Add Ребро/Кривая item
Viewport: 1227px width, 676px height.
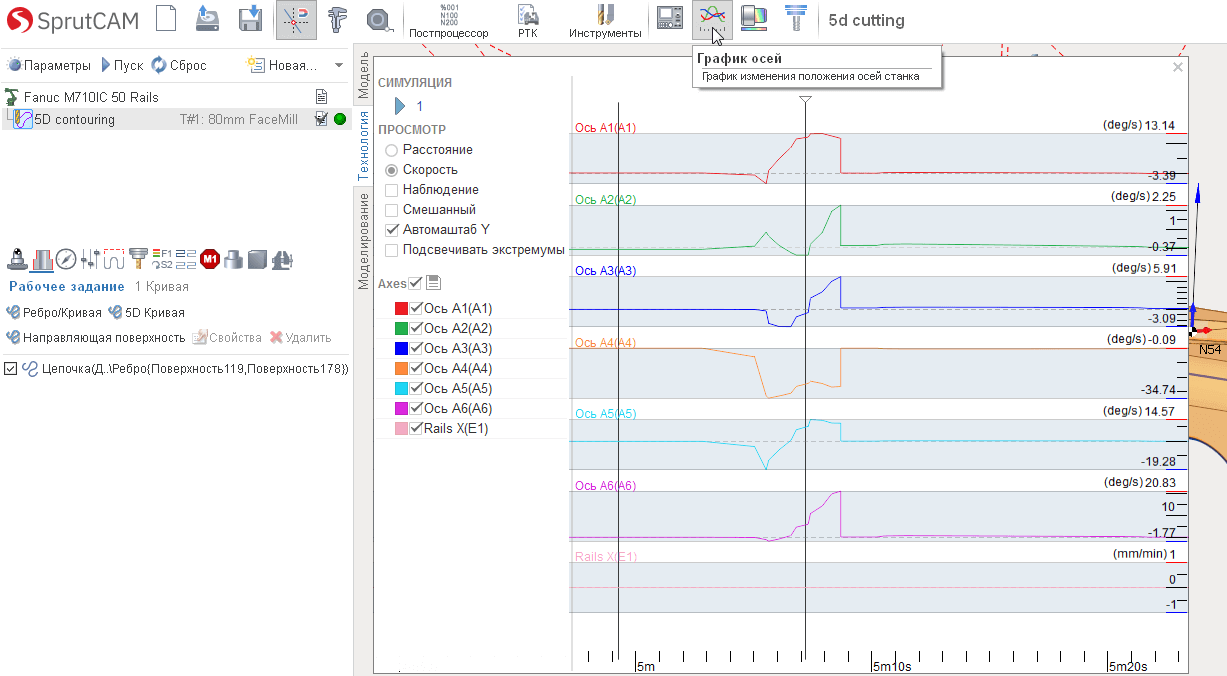point(54,312)
